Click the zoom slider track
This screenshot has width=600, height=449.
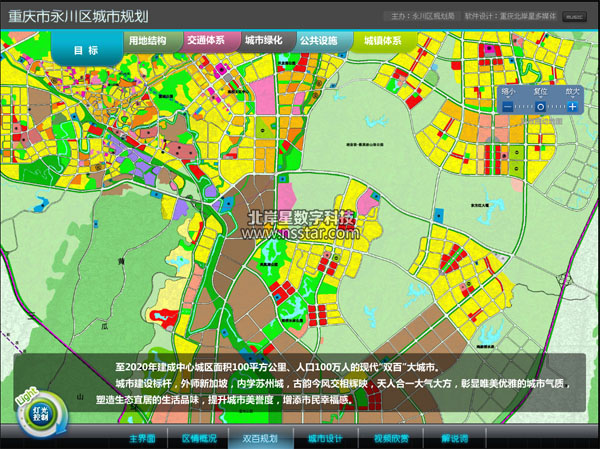(x=525, y=105)
